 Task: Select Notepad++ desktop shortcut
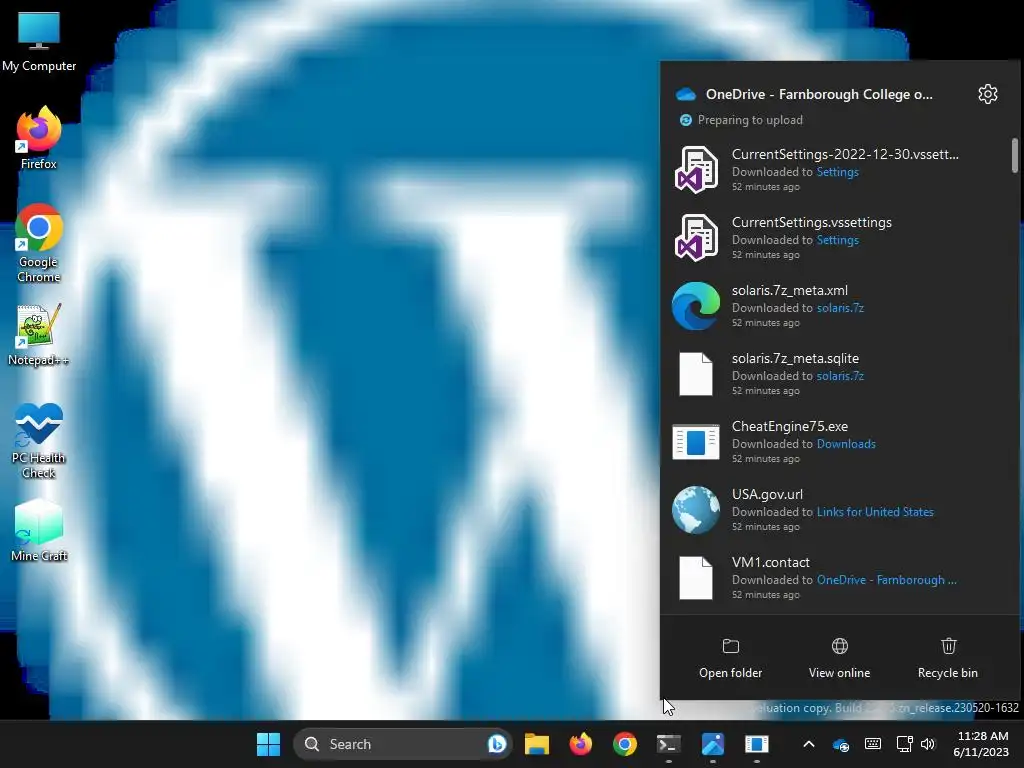39,335
